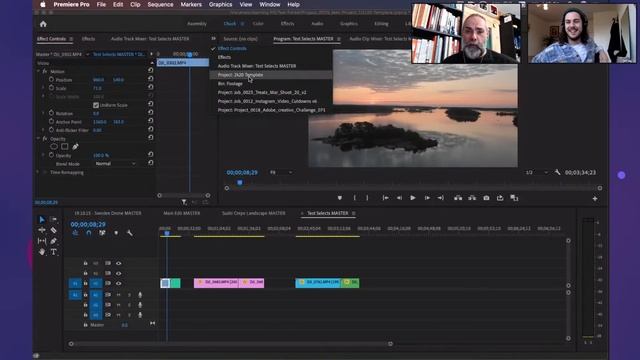Toggle Position animation stopwatch
This screenshot has height=360, width=640.
click(51, 80)
